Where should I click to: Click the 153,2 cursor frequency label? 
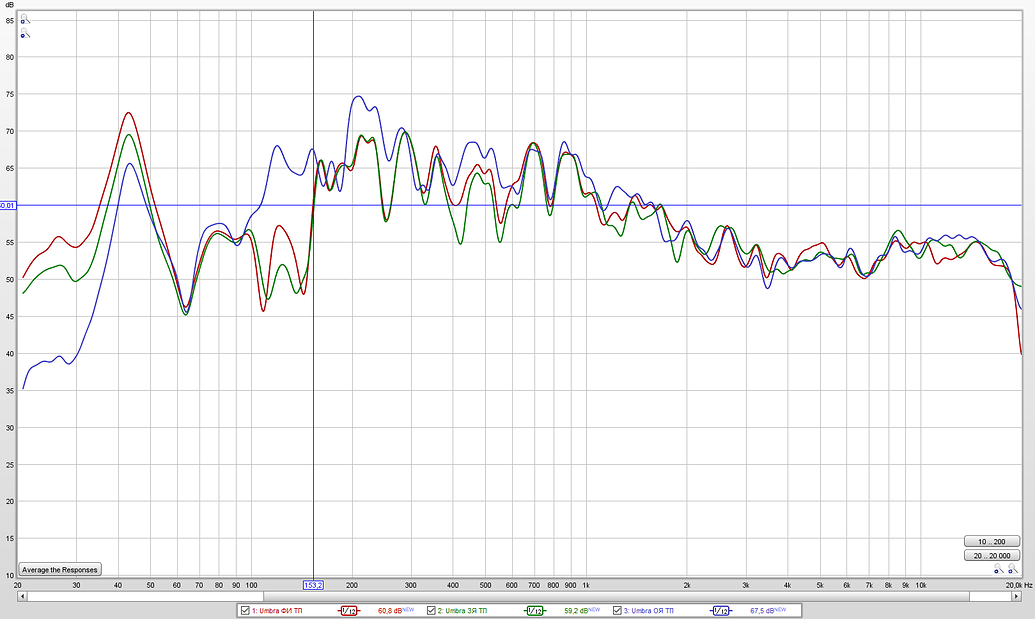point(314,584)
